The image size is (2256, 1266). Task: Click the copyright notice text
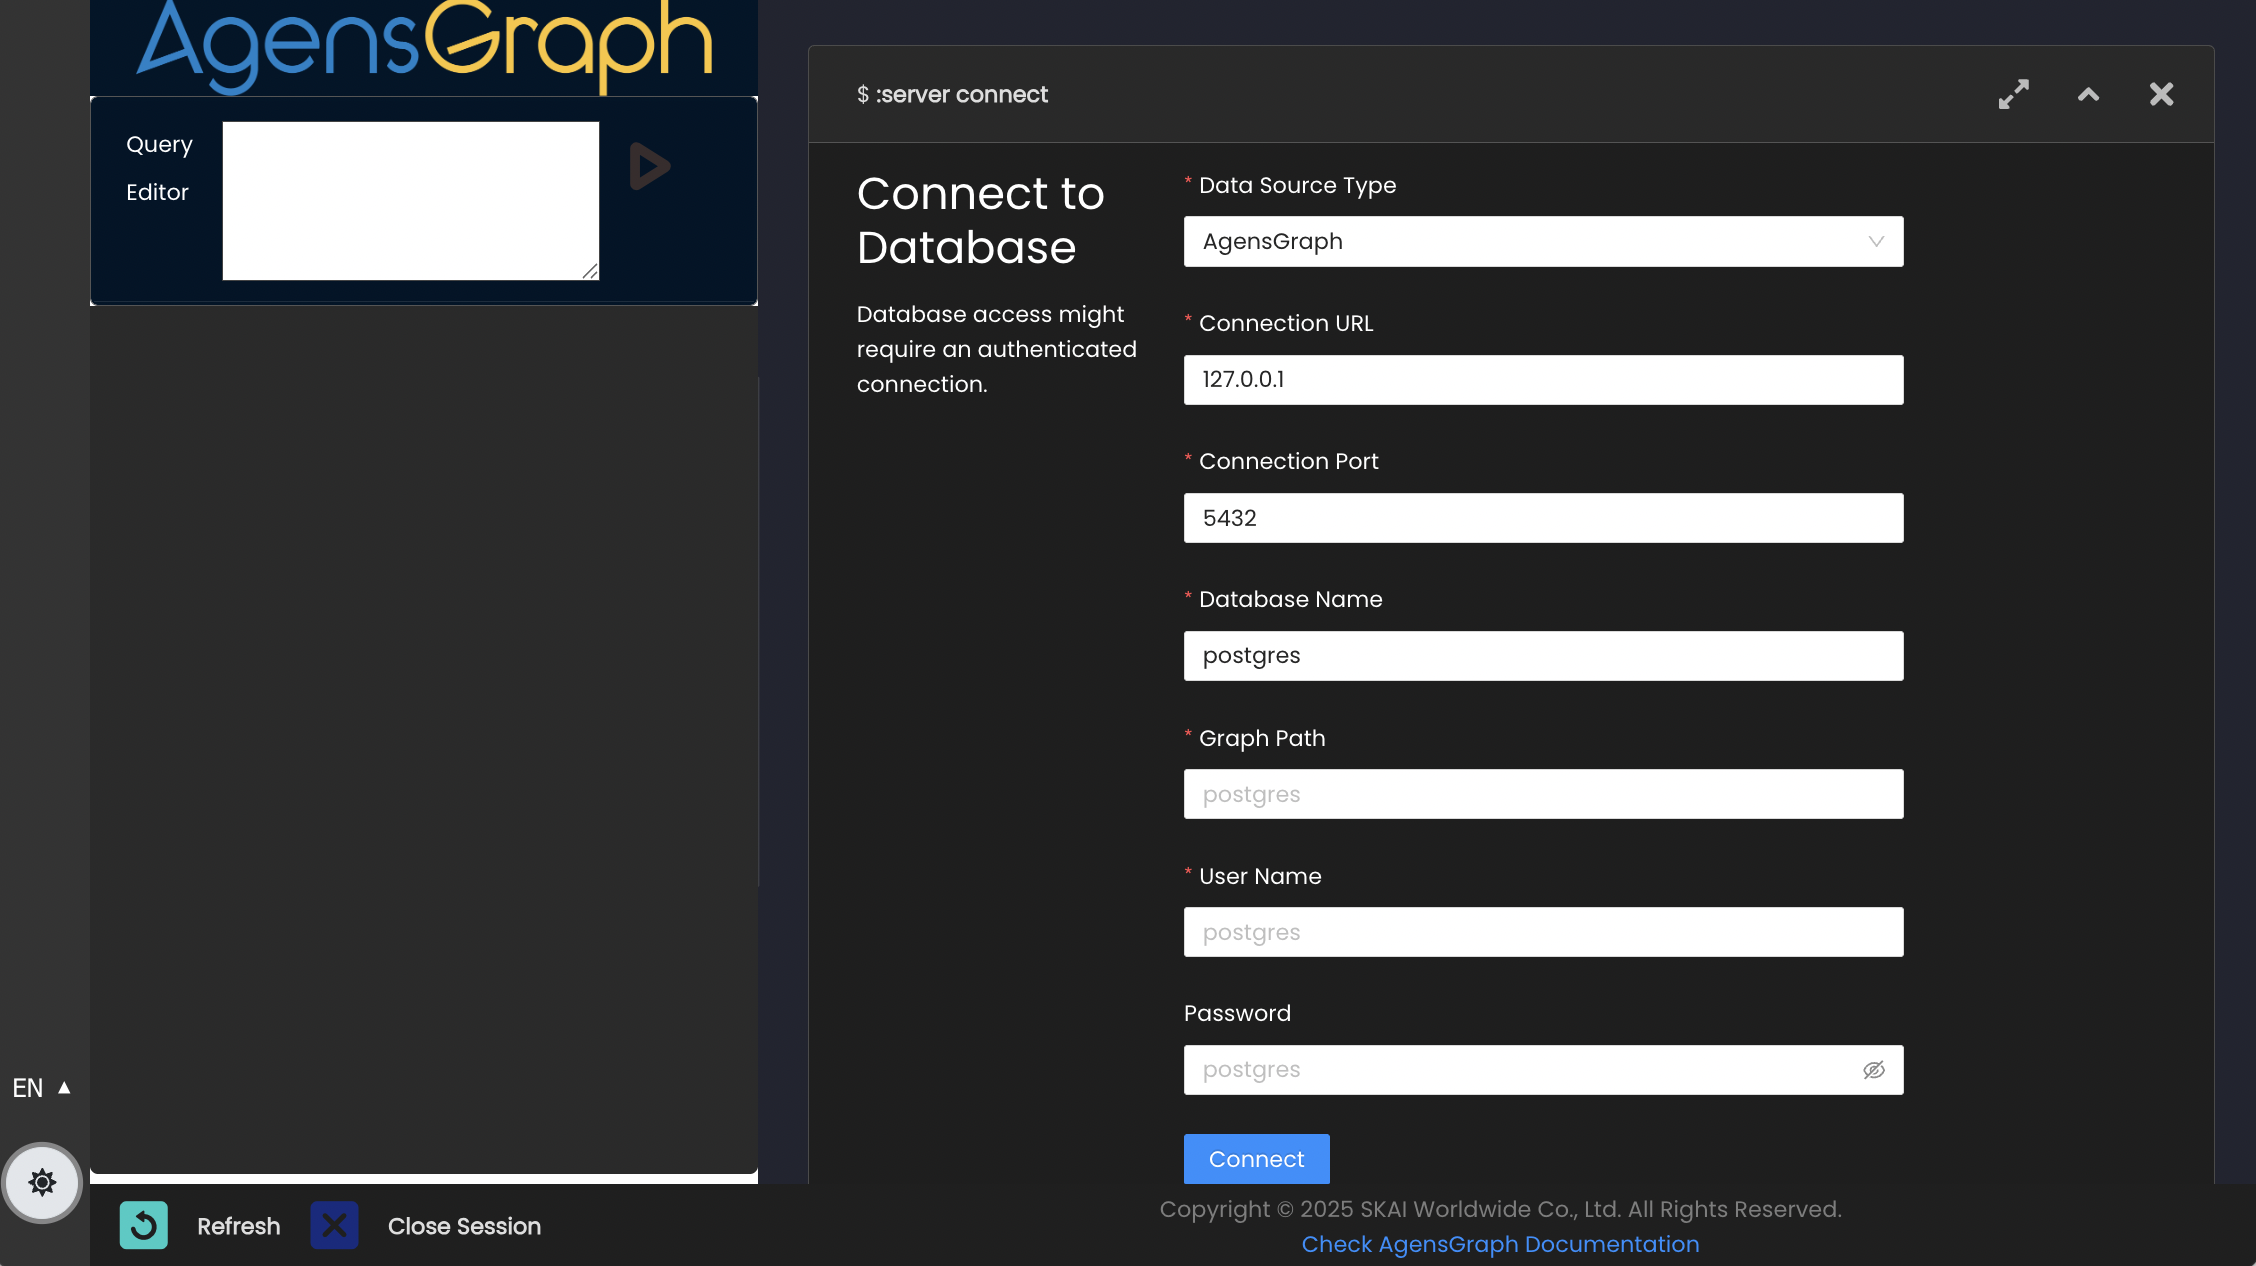(x=1500, y=1209)
